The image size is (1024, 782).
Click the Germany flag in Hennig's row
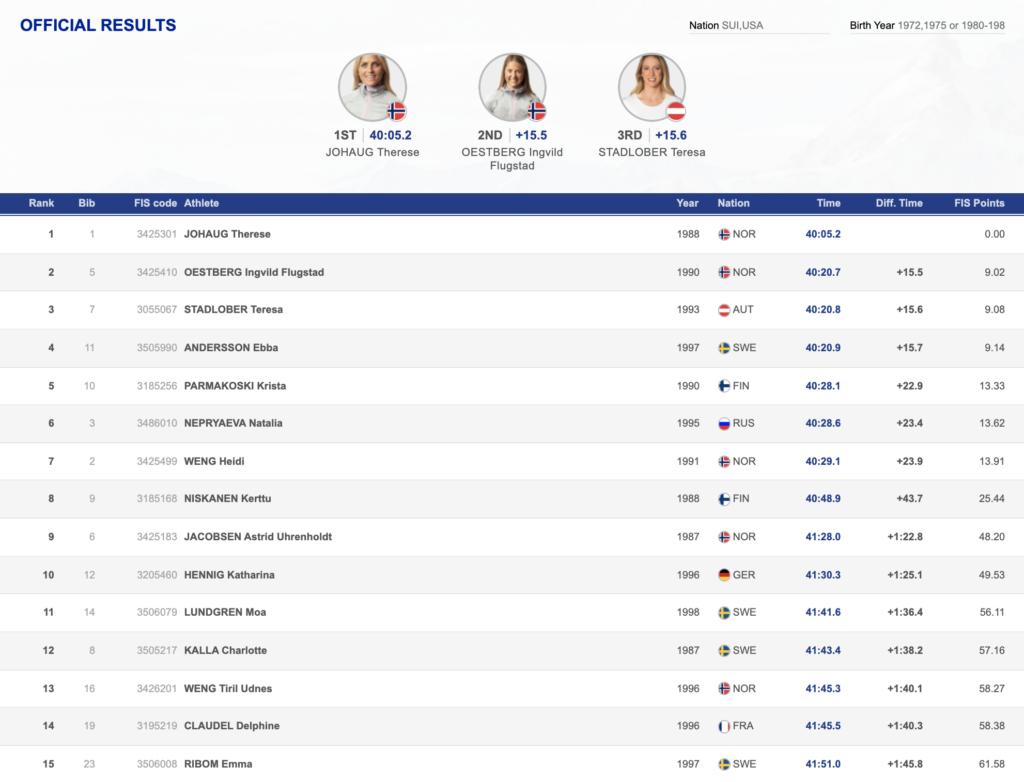(724, 575)
